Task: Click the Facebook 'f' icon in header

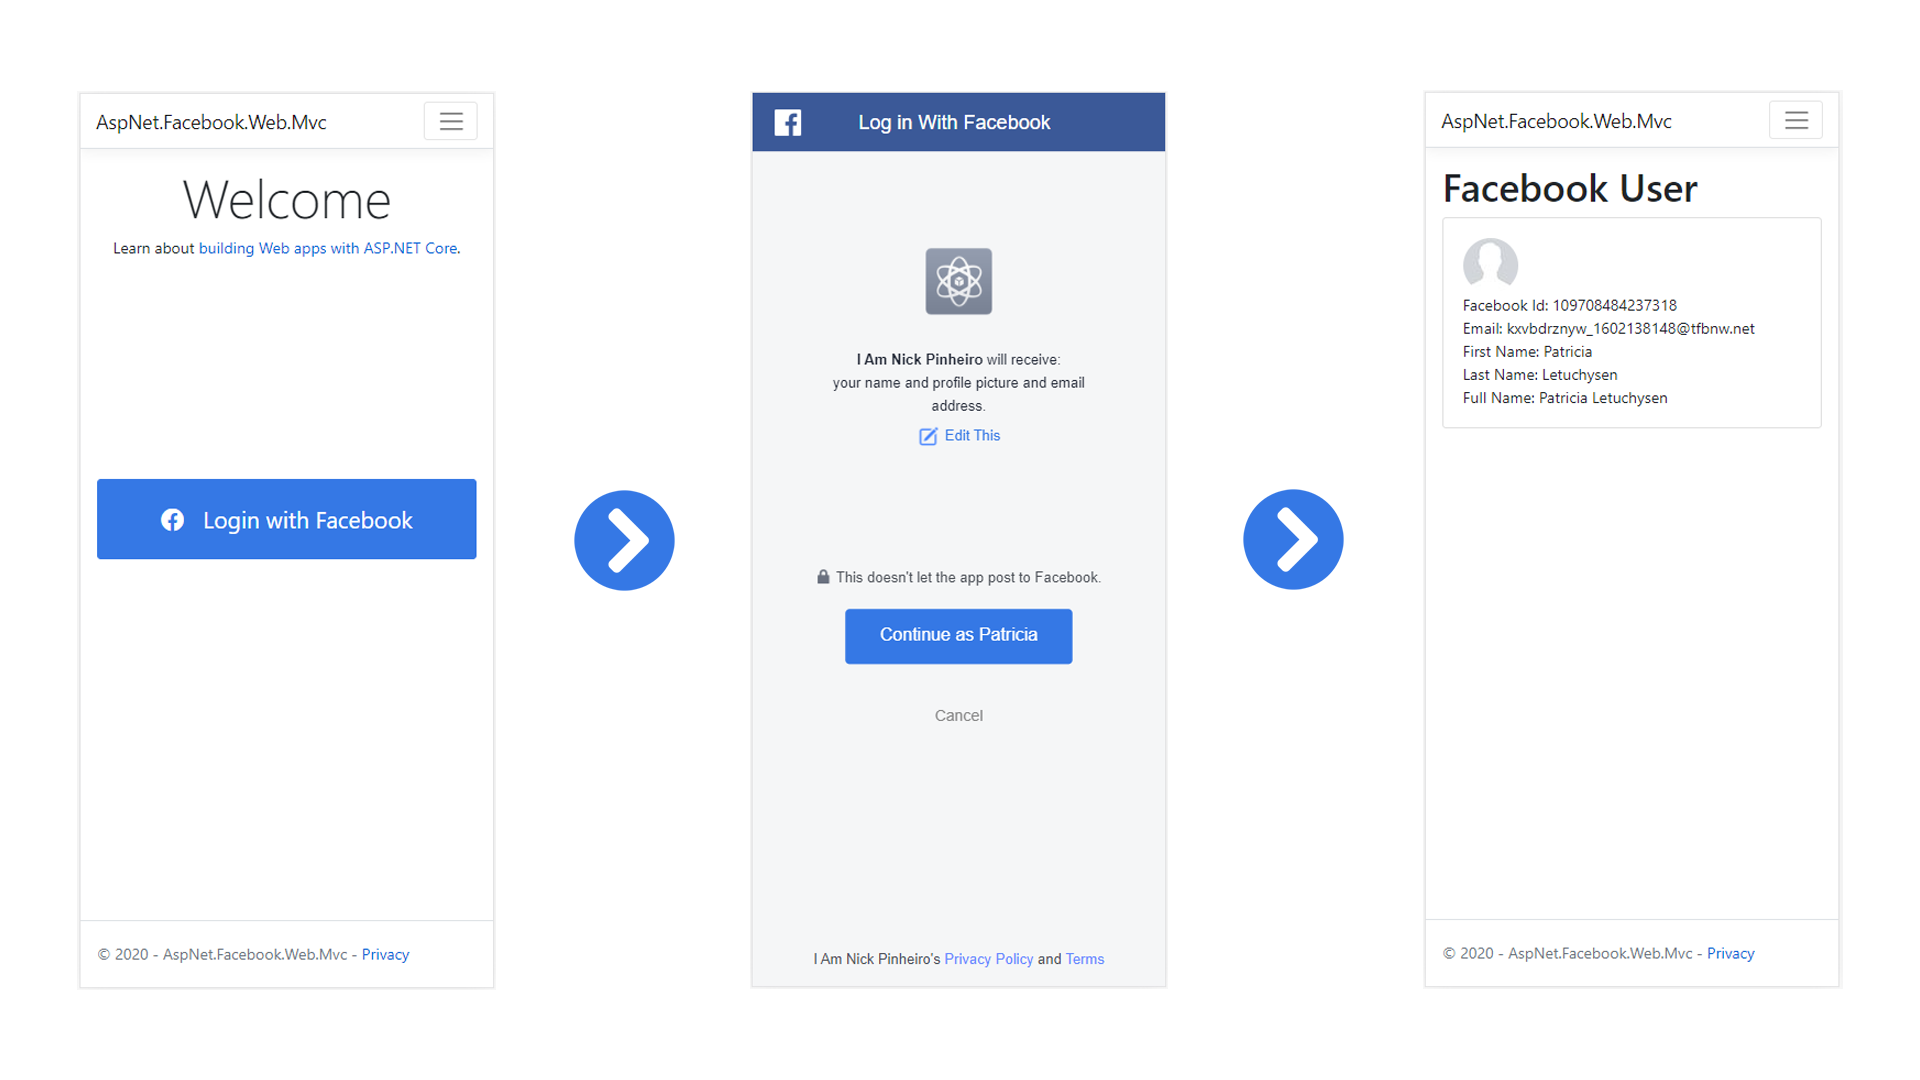Action: (x=786, y=123)
